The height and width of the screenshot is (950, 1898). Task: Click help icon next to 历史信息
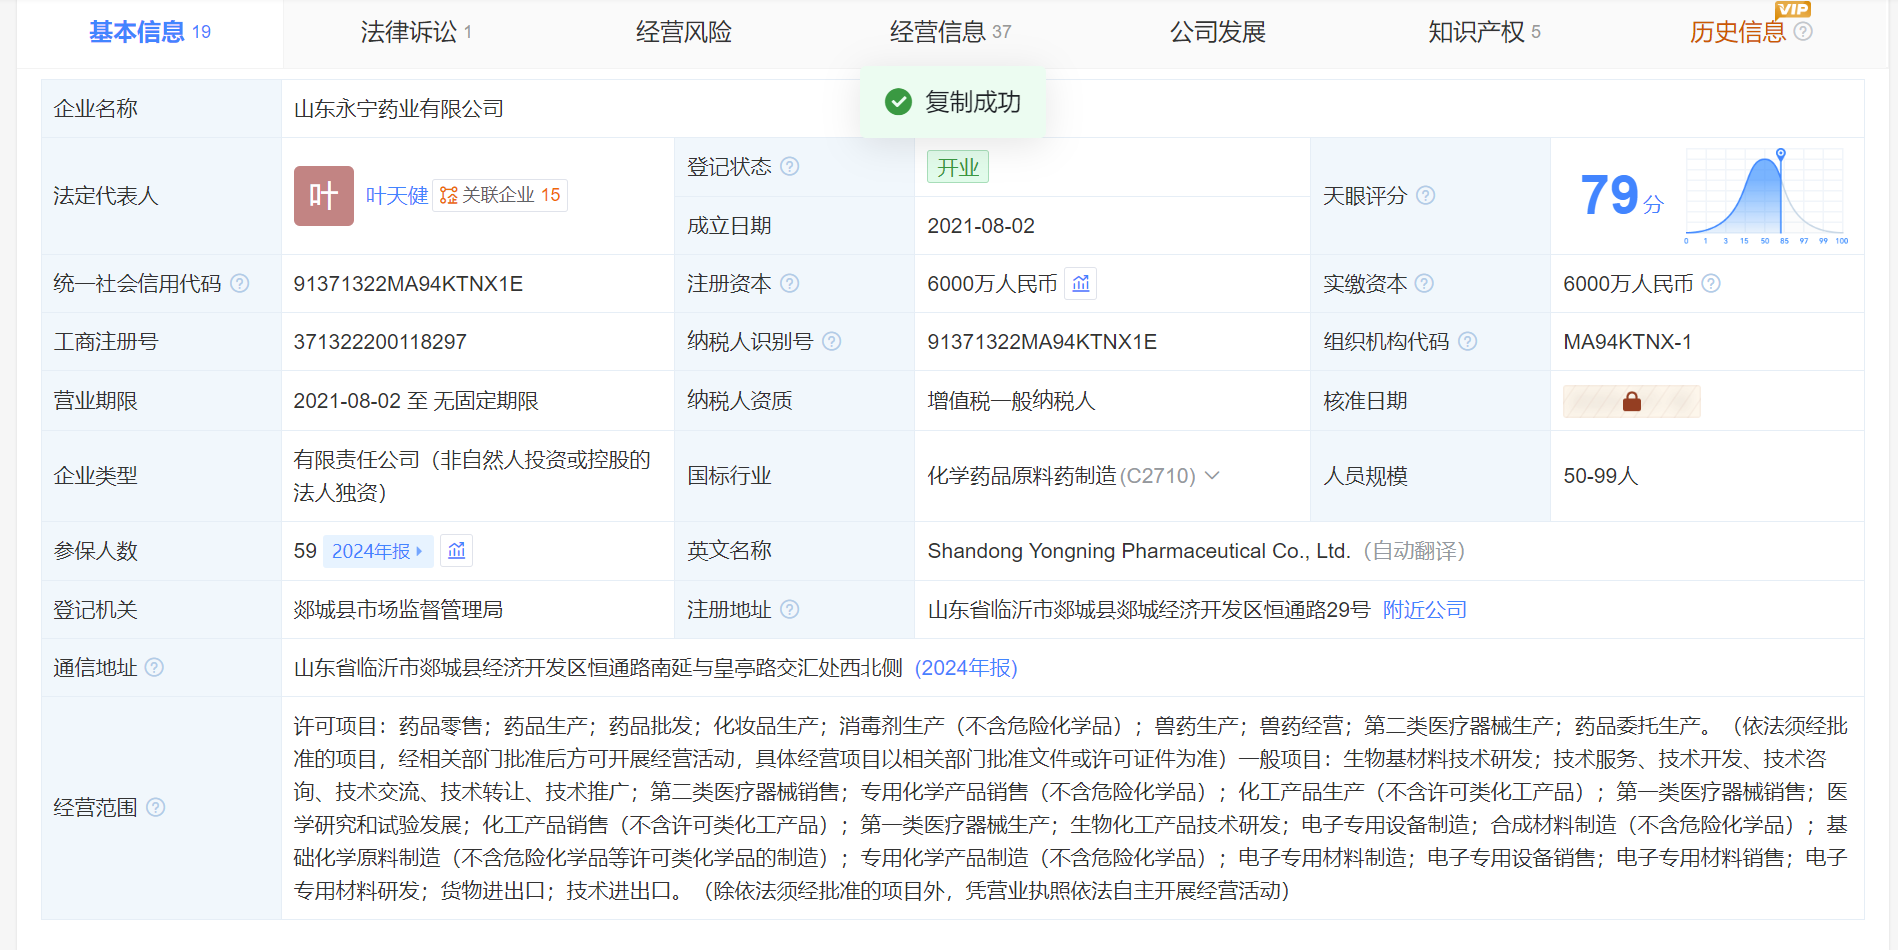(1803, 31)
